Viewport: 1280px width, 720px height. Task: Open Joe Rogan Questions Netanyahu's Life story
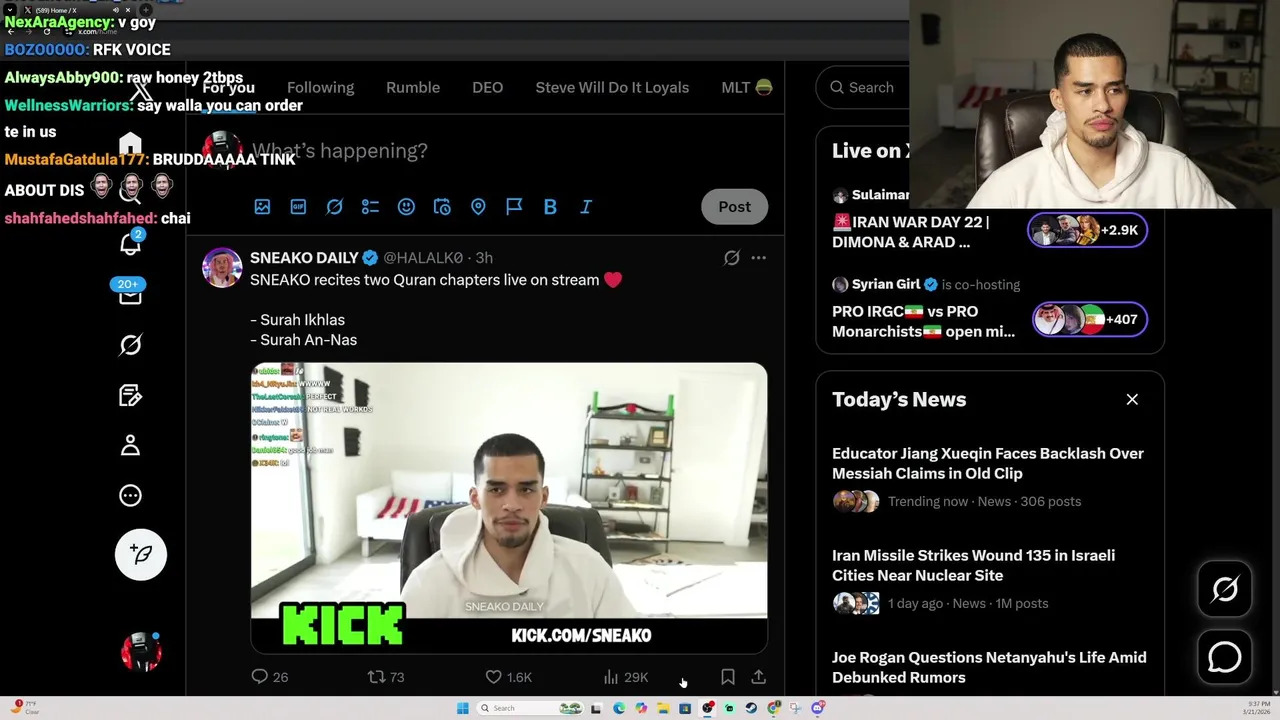989,667
